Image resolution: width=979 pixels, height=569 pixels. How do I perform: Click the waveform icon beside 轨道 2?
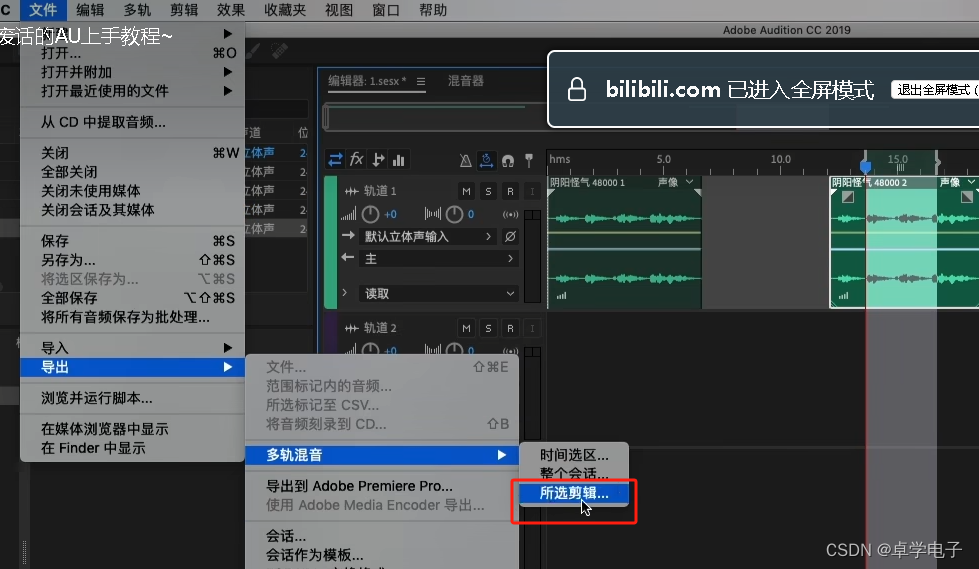click(x=352, y=328)
